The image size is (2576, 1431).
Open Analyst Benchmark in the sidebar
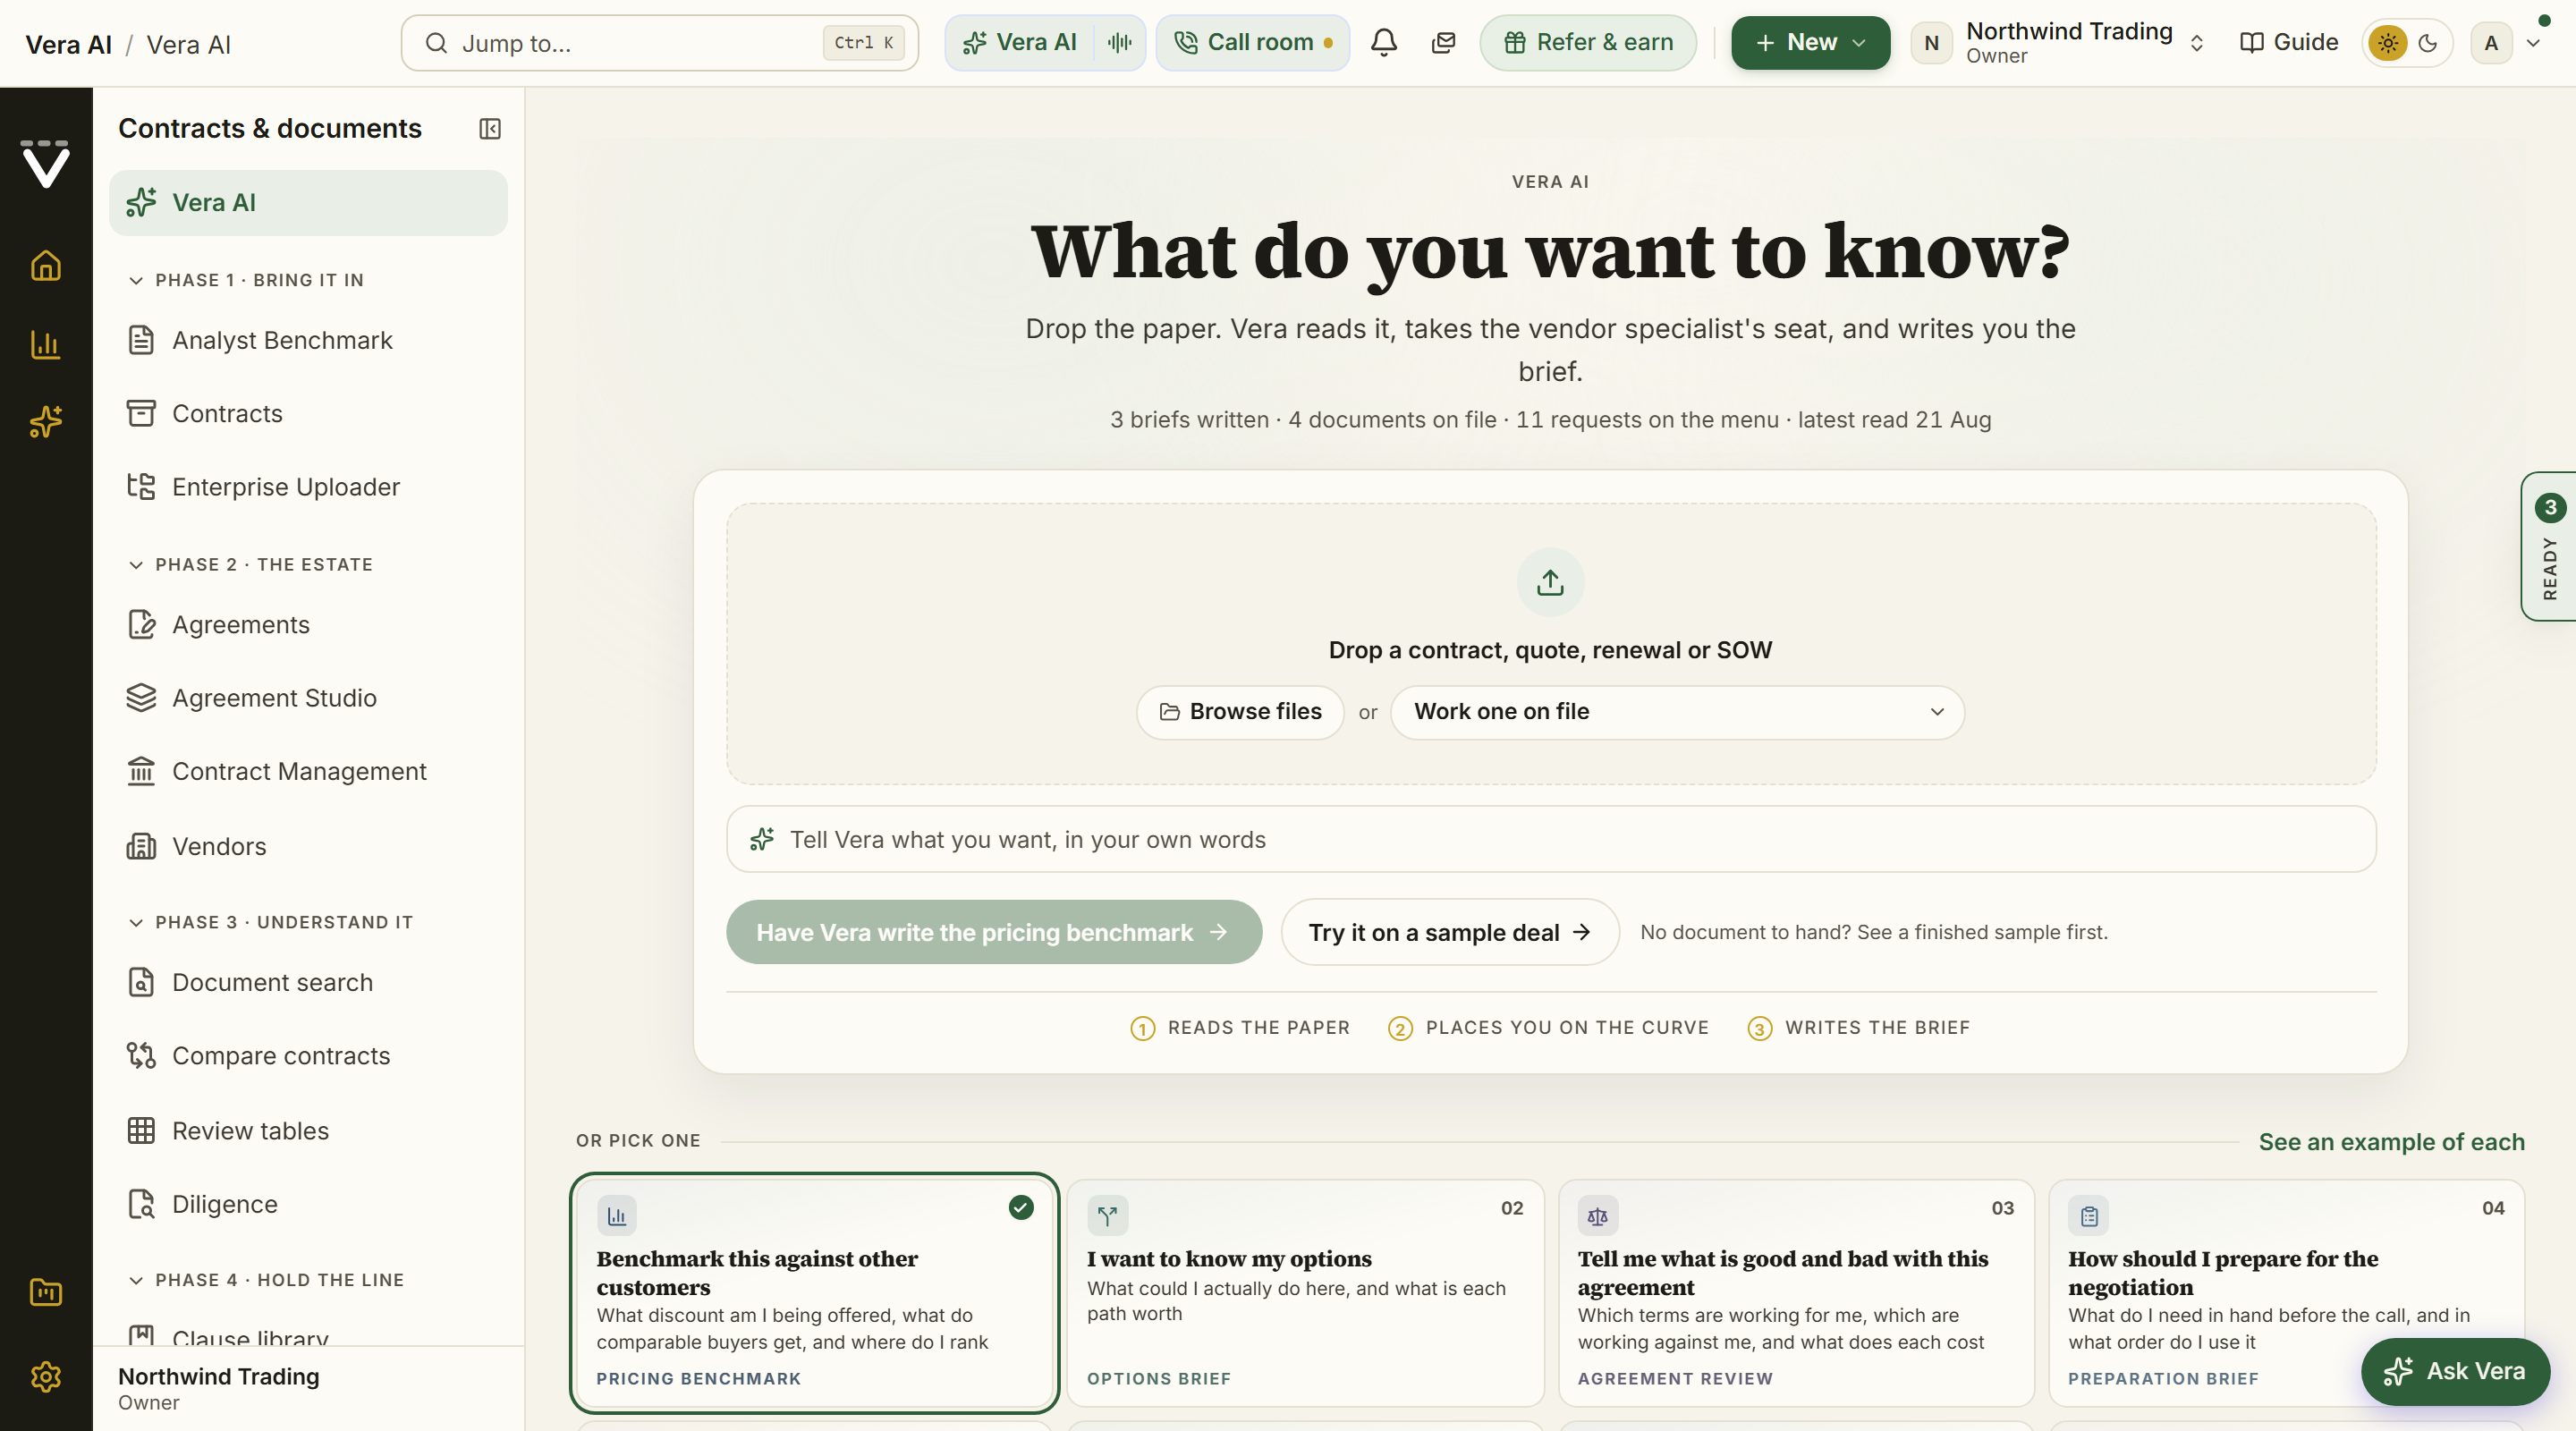click(308, 340)
